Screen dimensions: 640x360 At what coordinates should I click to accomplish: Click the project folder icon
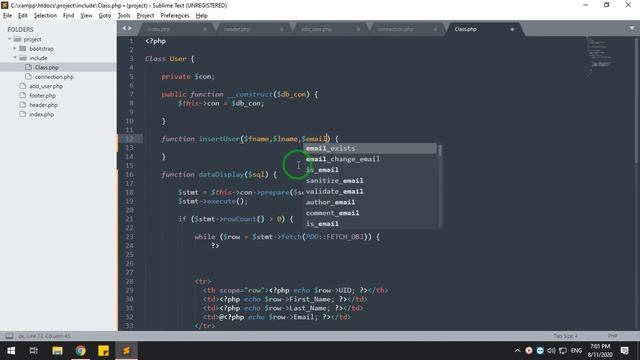point(17,39)
